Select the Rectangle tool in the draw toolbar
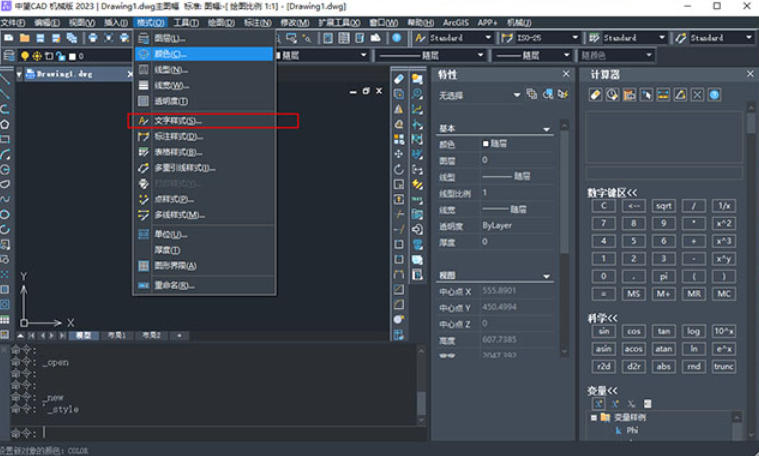 5,139
